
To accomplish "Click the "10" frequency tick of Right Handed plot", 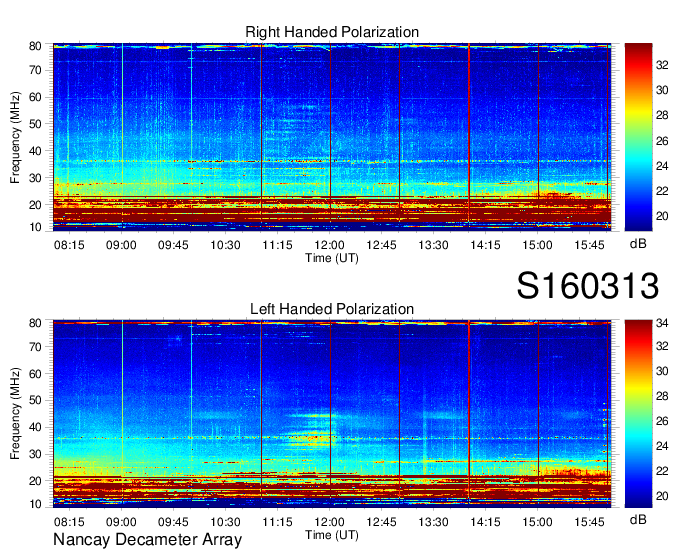I will [x=35, y=227].
